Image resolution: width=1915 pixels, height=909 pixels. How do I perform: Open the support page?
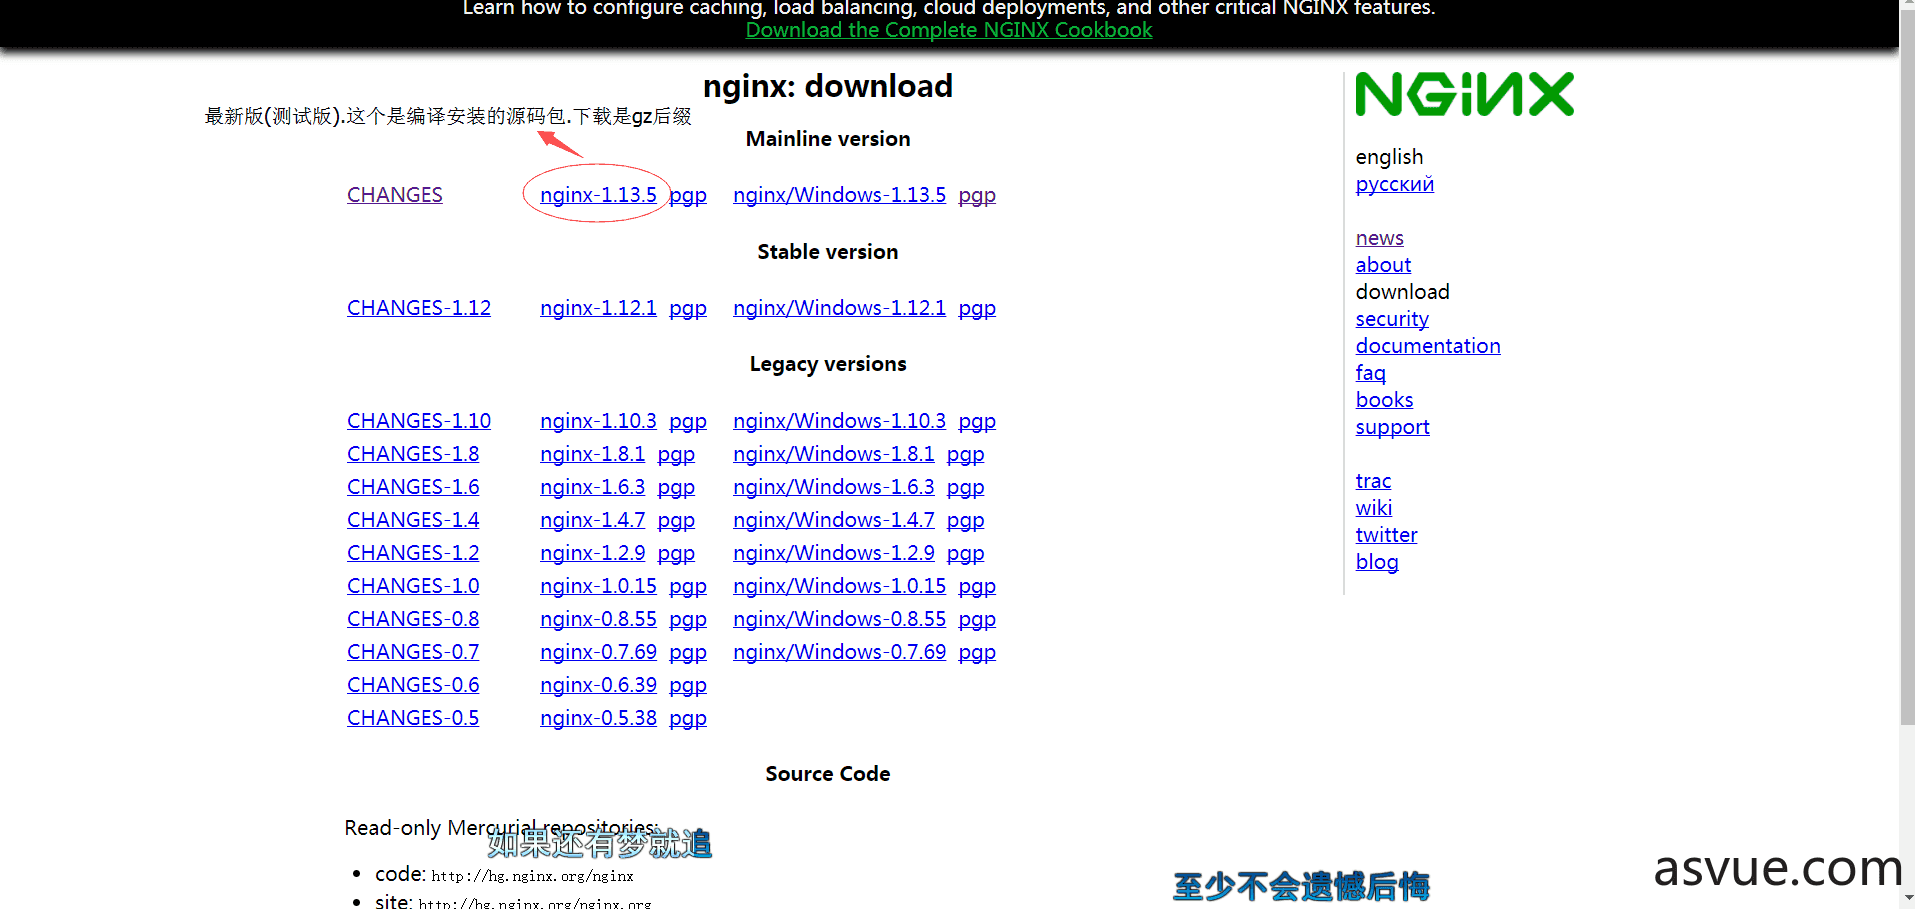1392,427
